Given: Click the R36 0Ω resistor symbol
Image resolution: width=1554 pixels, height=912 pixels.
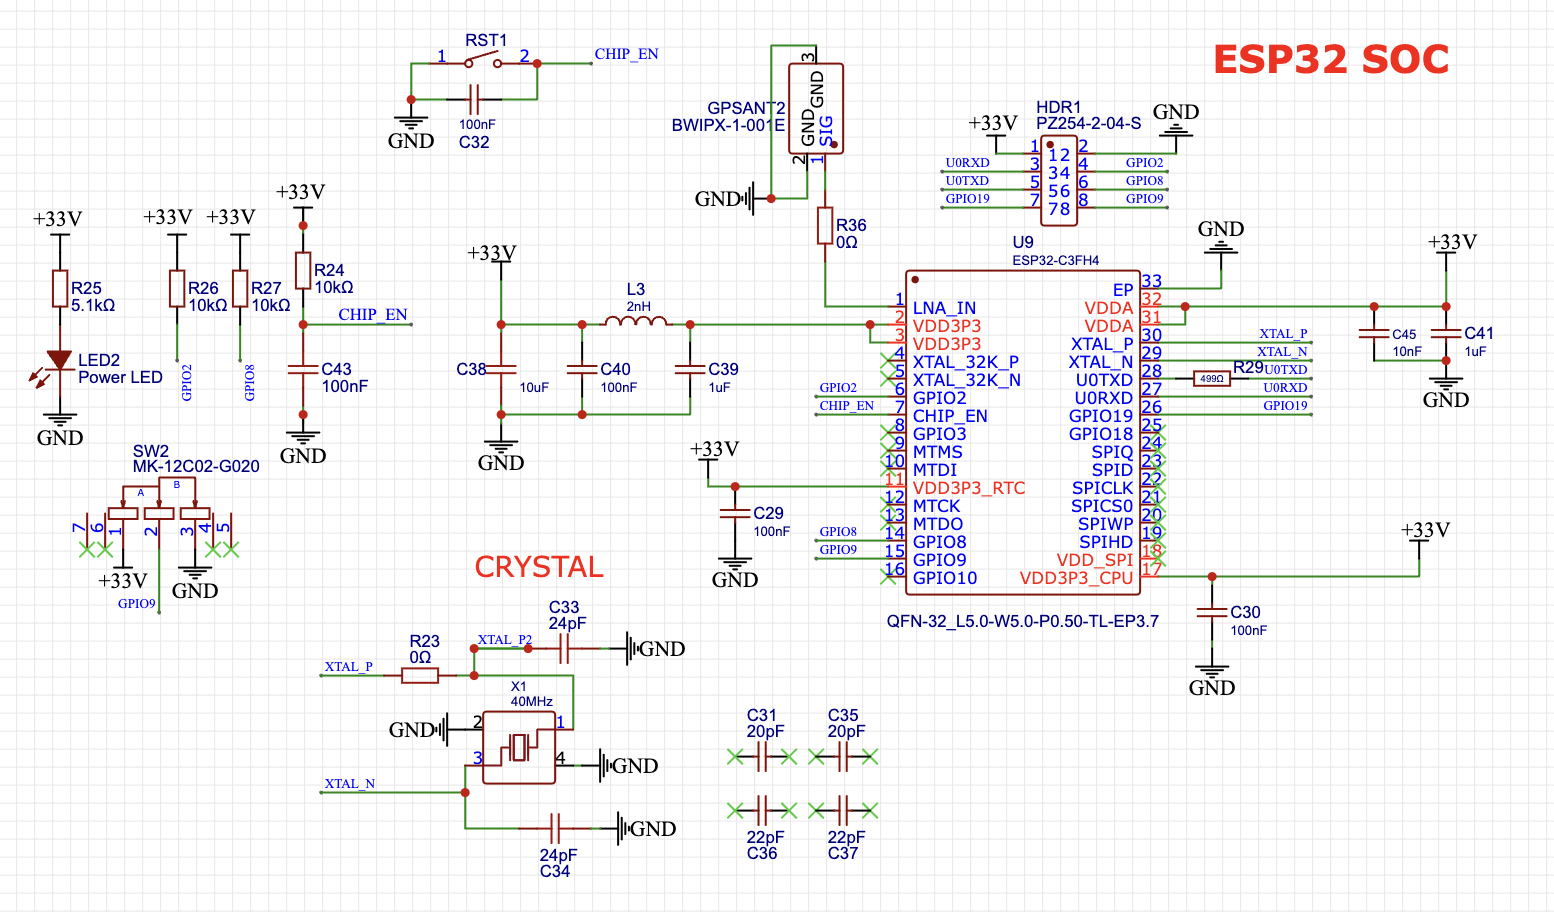Looking at the screenshot, I should click(825, 226).
